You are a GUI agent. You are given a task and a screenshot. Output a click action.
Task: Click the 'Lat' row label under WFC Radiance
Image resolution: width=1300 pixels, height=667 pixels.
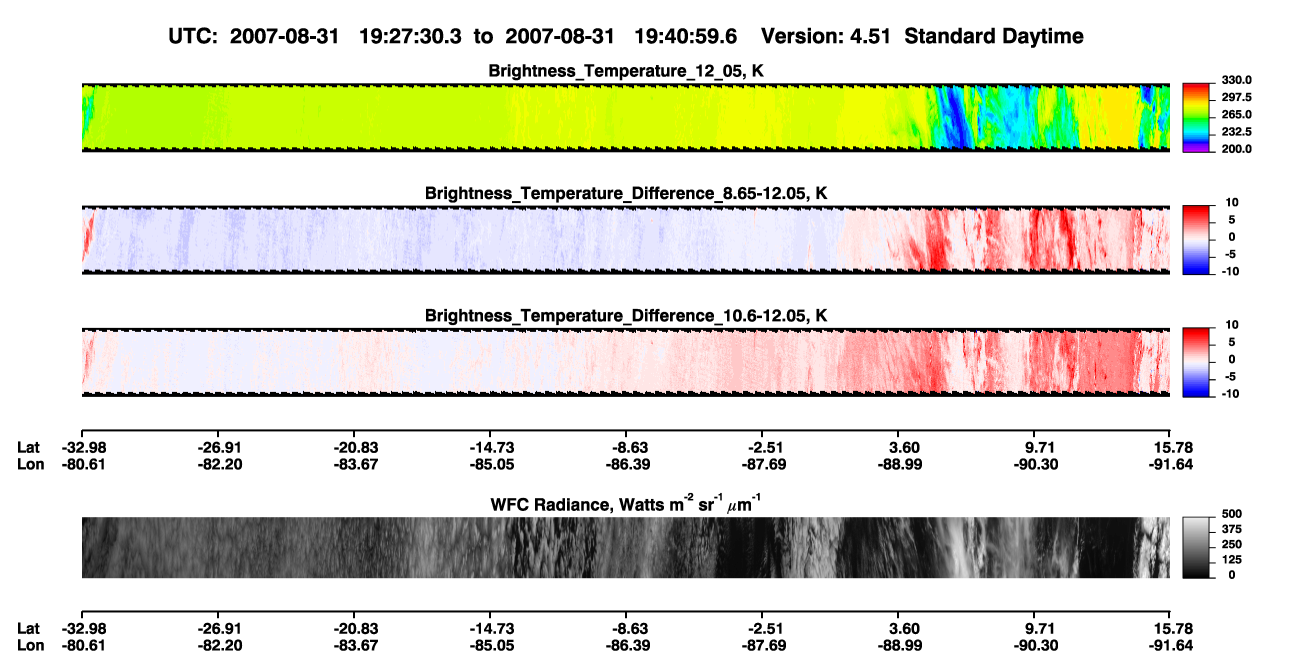[29, 629]
